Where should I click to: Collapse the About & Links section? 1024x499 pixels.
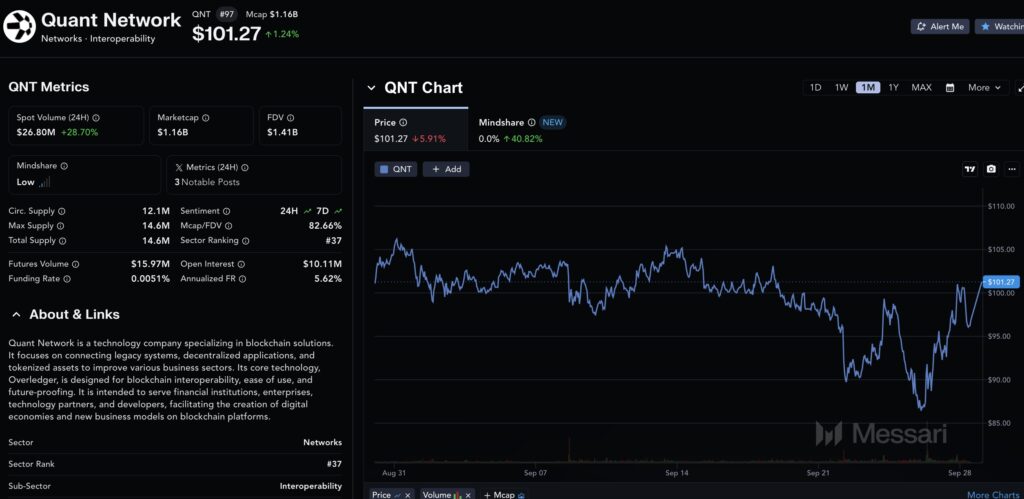pos(15,315)
